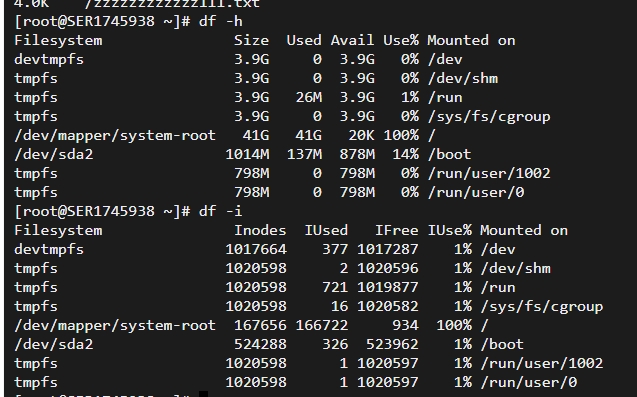The height and width of the screenshot is (397, 637).
Task: Click the /sys/fs/cgroup mount point in df -h
Action: 489,117
